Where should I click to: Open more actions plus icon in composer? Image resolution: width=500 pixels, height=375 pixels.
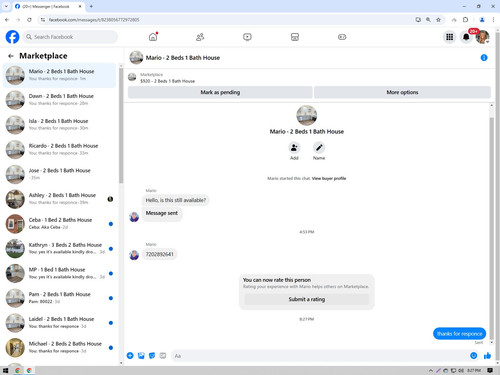tap(130, 356)
